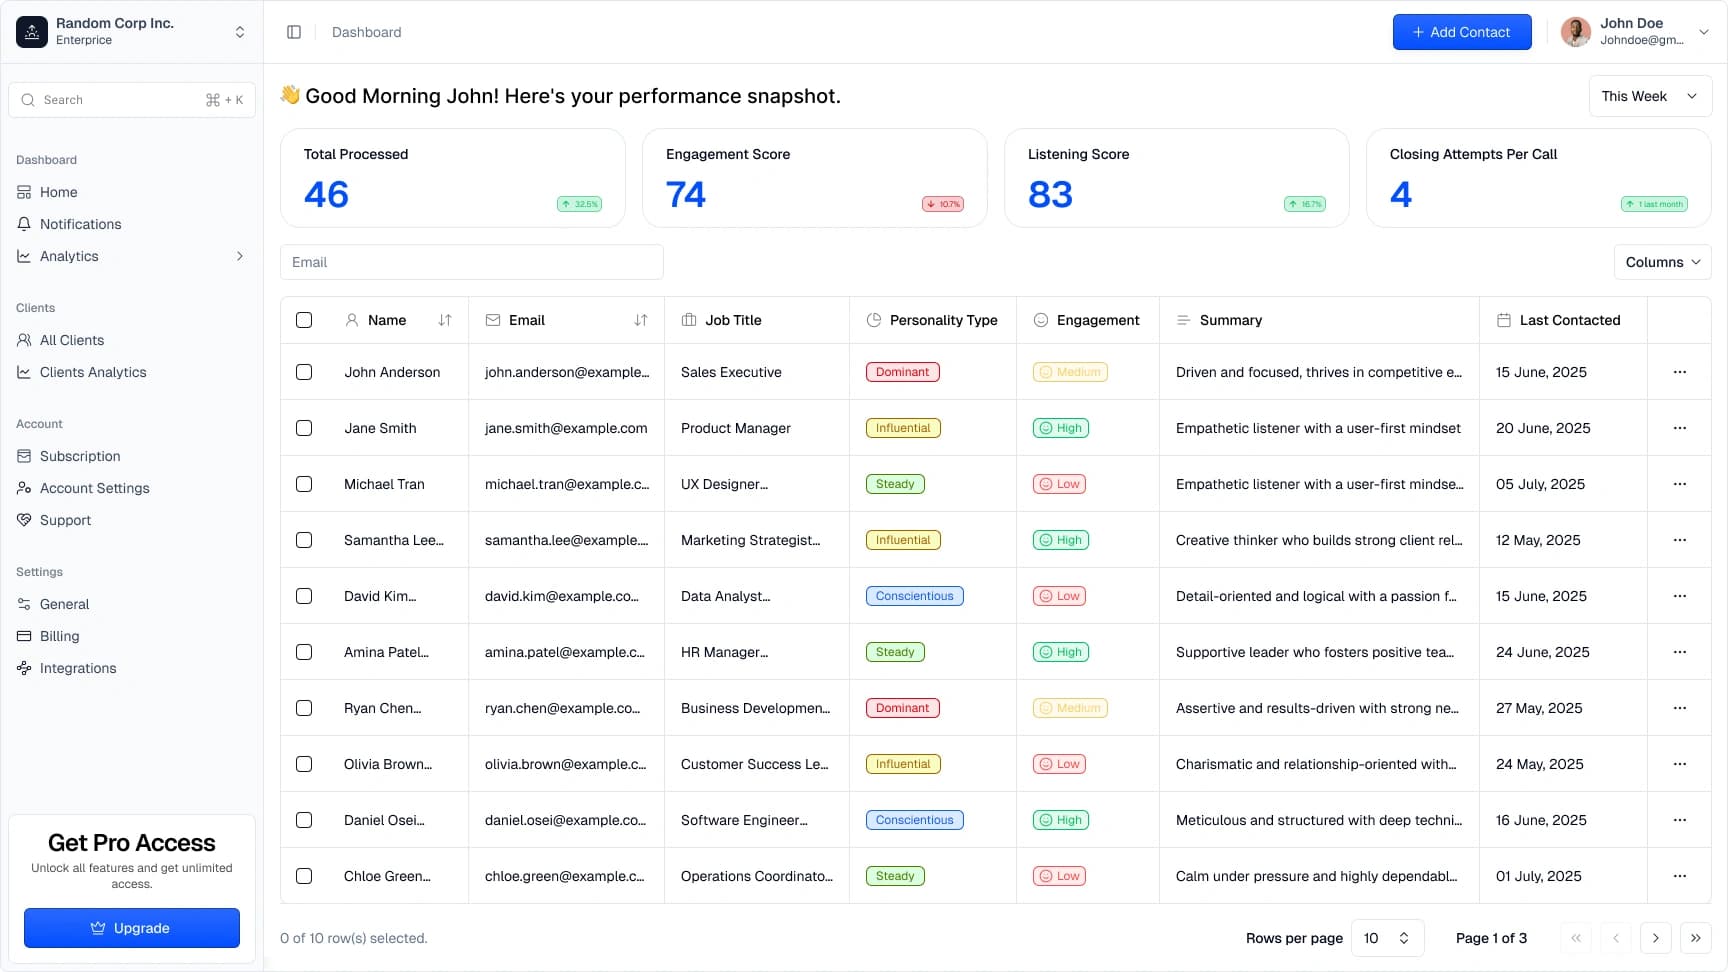
Task: Focus the Email filter input field
Action: tap(471, 262)
